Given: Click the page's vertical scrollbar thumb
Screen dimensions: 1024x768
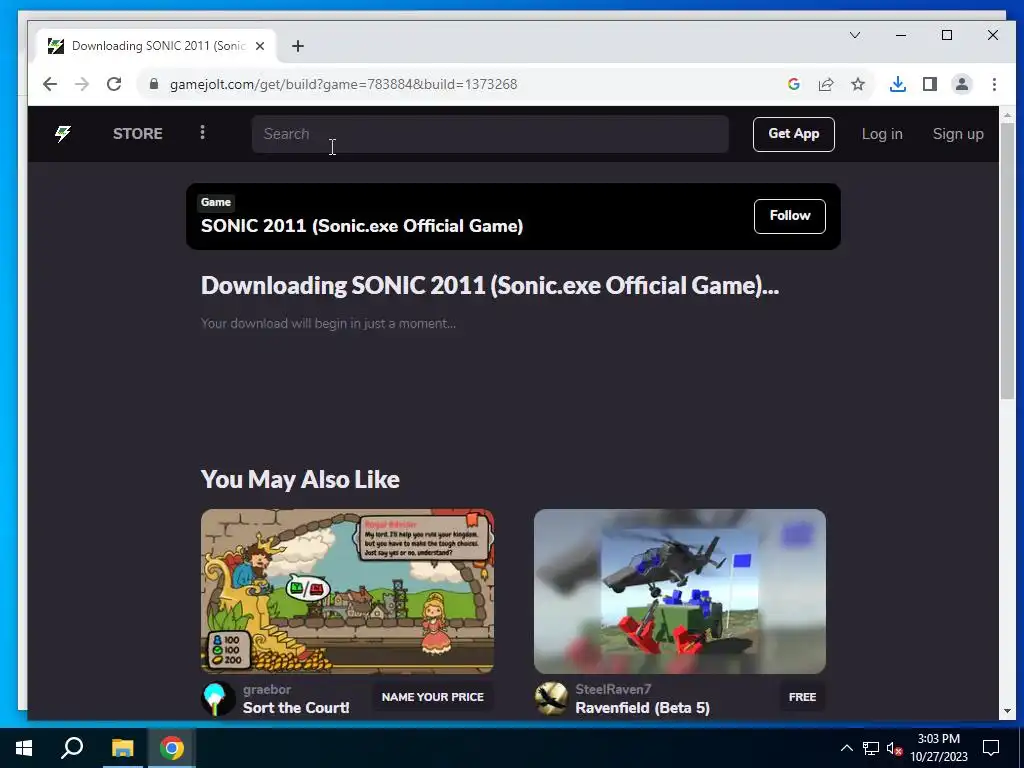Looking at the screenshot, I should pyautogui.click(x=1007, y=259).
